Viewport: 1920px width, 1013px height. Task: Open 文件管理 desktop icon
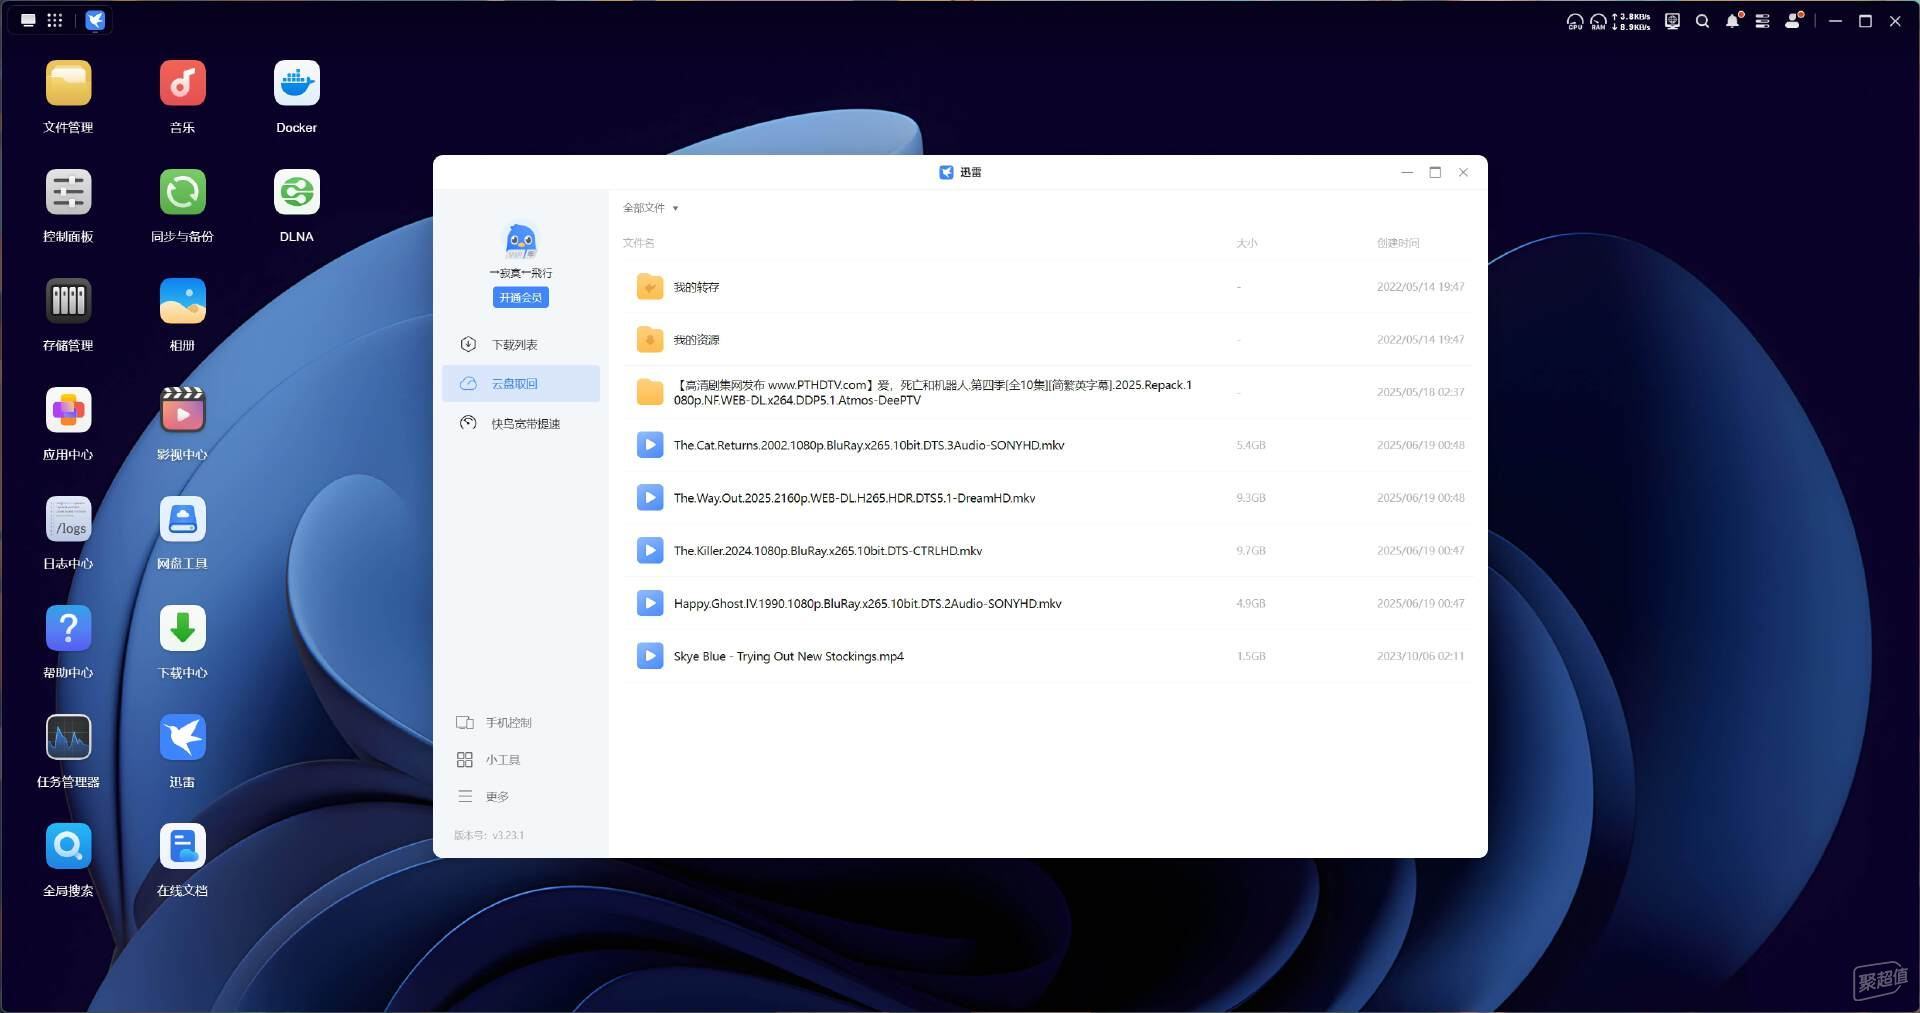point(68,83)
